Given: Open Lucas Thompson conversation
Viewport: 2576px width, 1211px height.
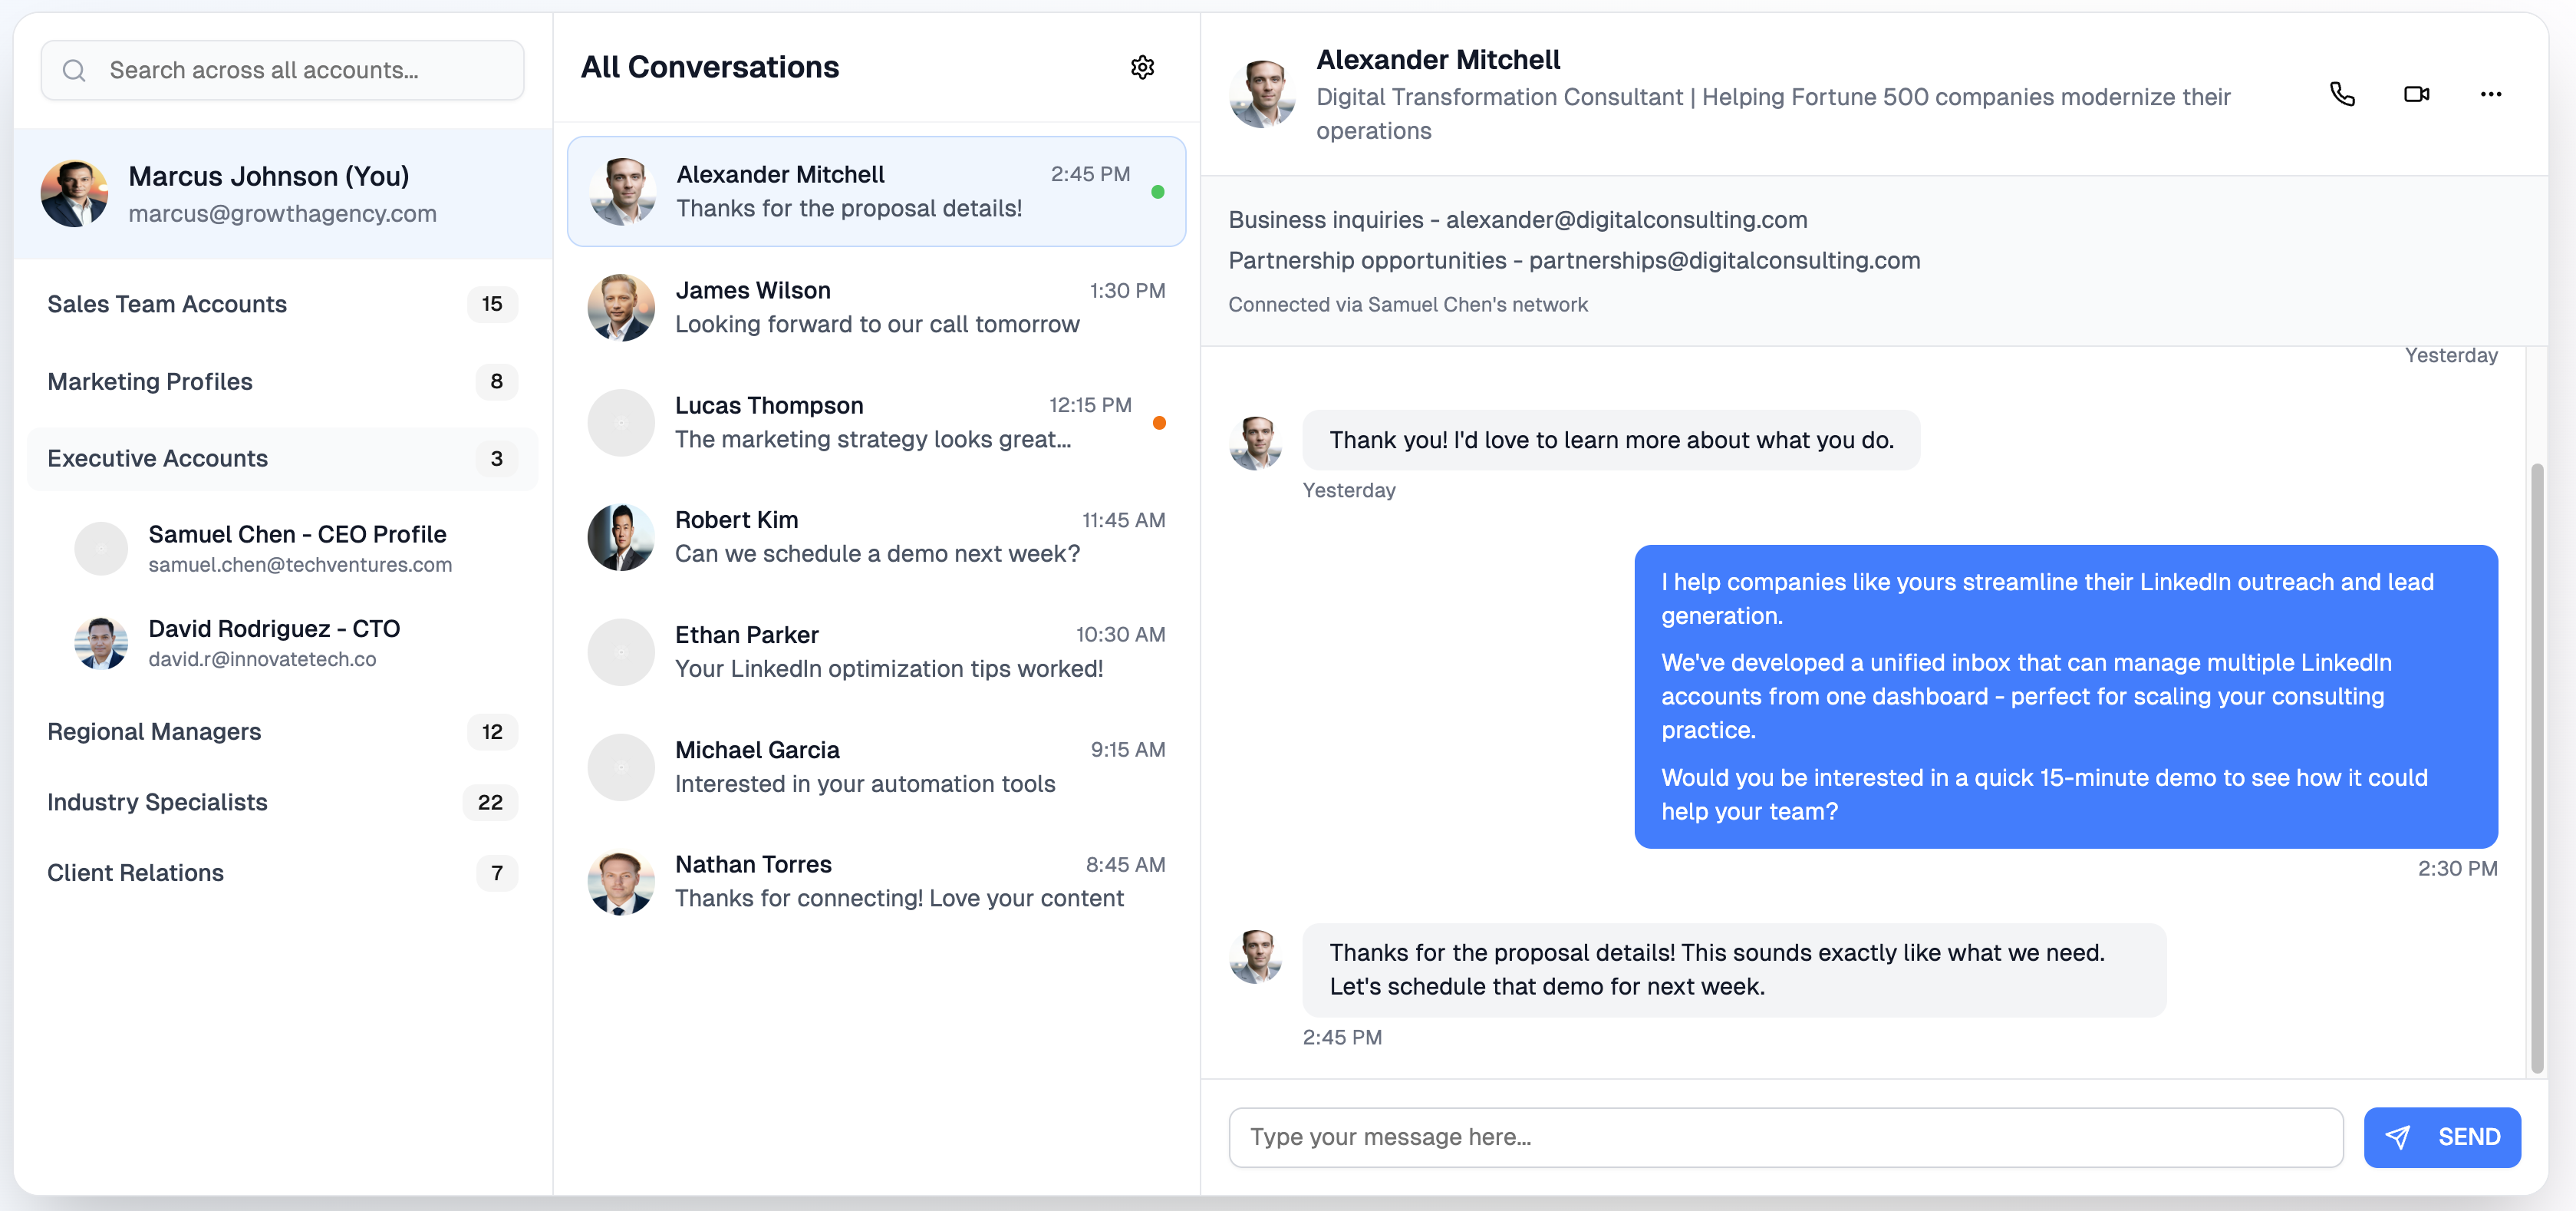Looking at the screenshot, I should (876, 422).
